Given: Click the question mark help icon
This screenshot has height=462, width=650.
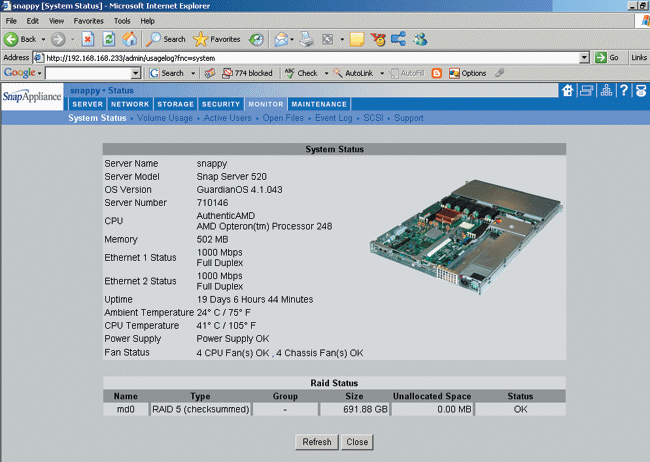Looking at the screenshot, I should 623,90.
